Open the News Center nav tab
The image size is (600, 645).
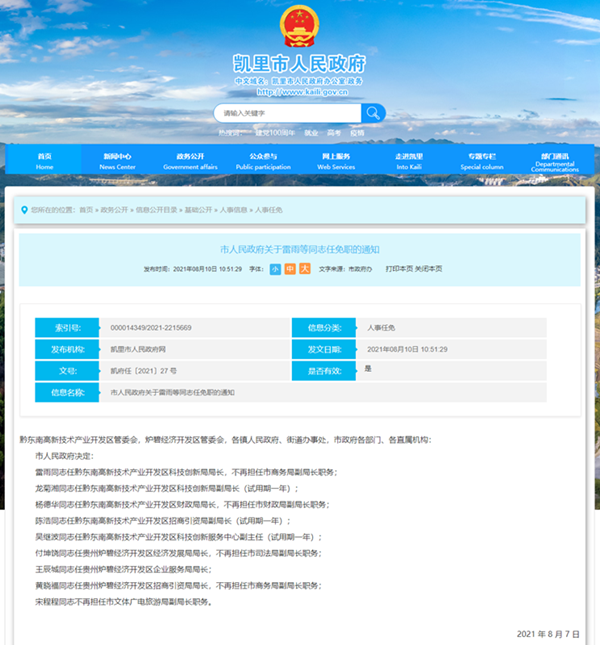pyautogui.click(x=117, y=161)
